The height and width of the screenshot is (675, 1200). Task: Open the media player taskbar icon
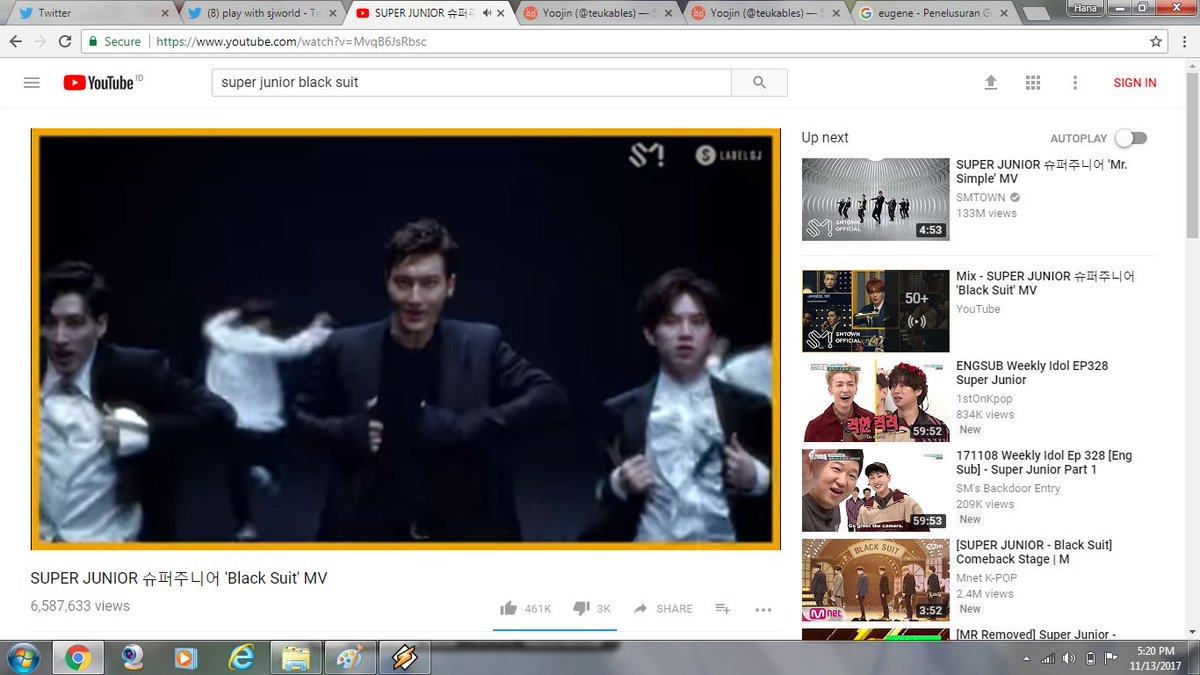click(x=185, y=657)
